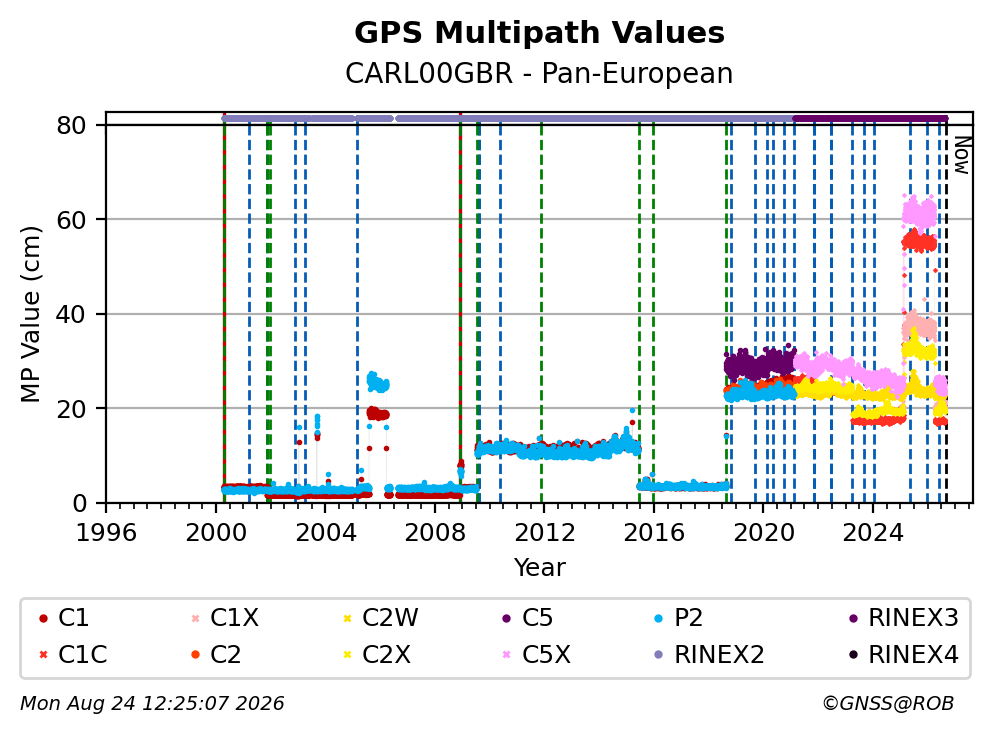Click the ©GNSS@ROB credit text
Image resolution: width=992 pixels, height=734 pixels.
click(x=888, y=704)
